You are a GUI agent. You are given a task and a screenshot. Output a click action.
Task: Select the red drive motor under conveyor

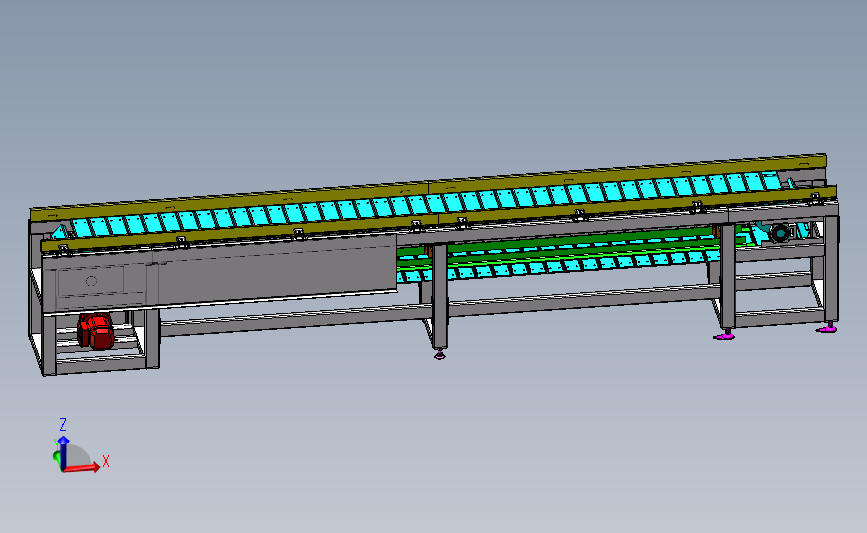point(96,331)
